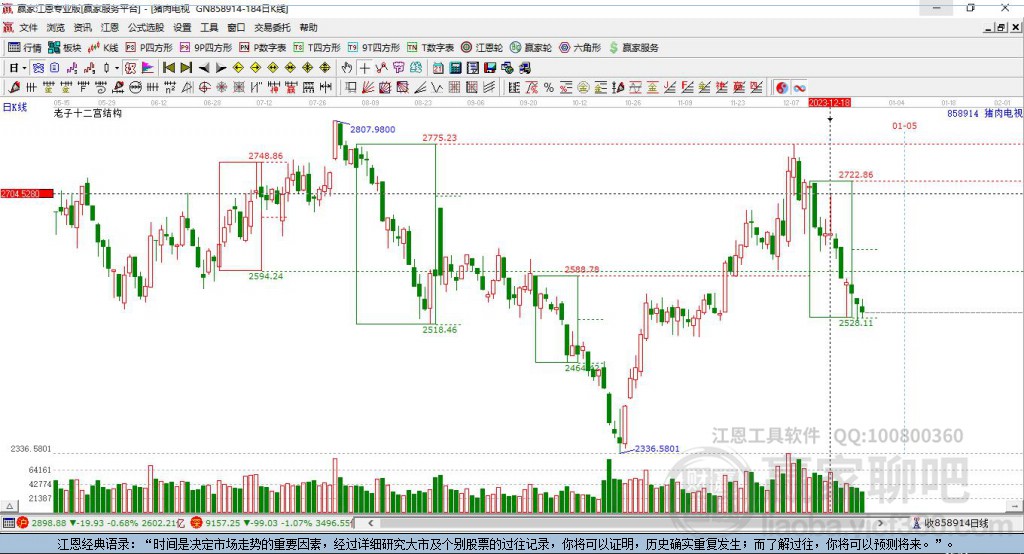
Task: Click the Shenzhen index status bar icon
Action: tap(197, 523)
